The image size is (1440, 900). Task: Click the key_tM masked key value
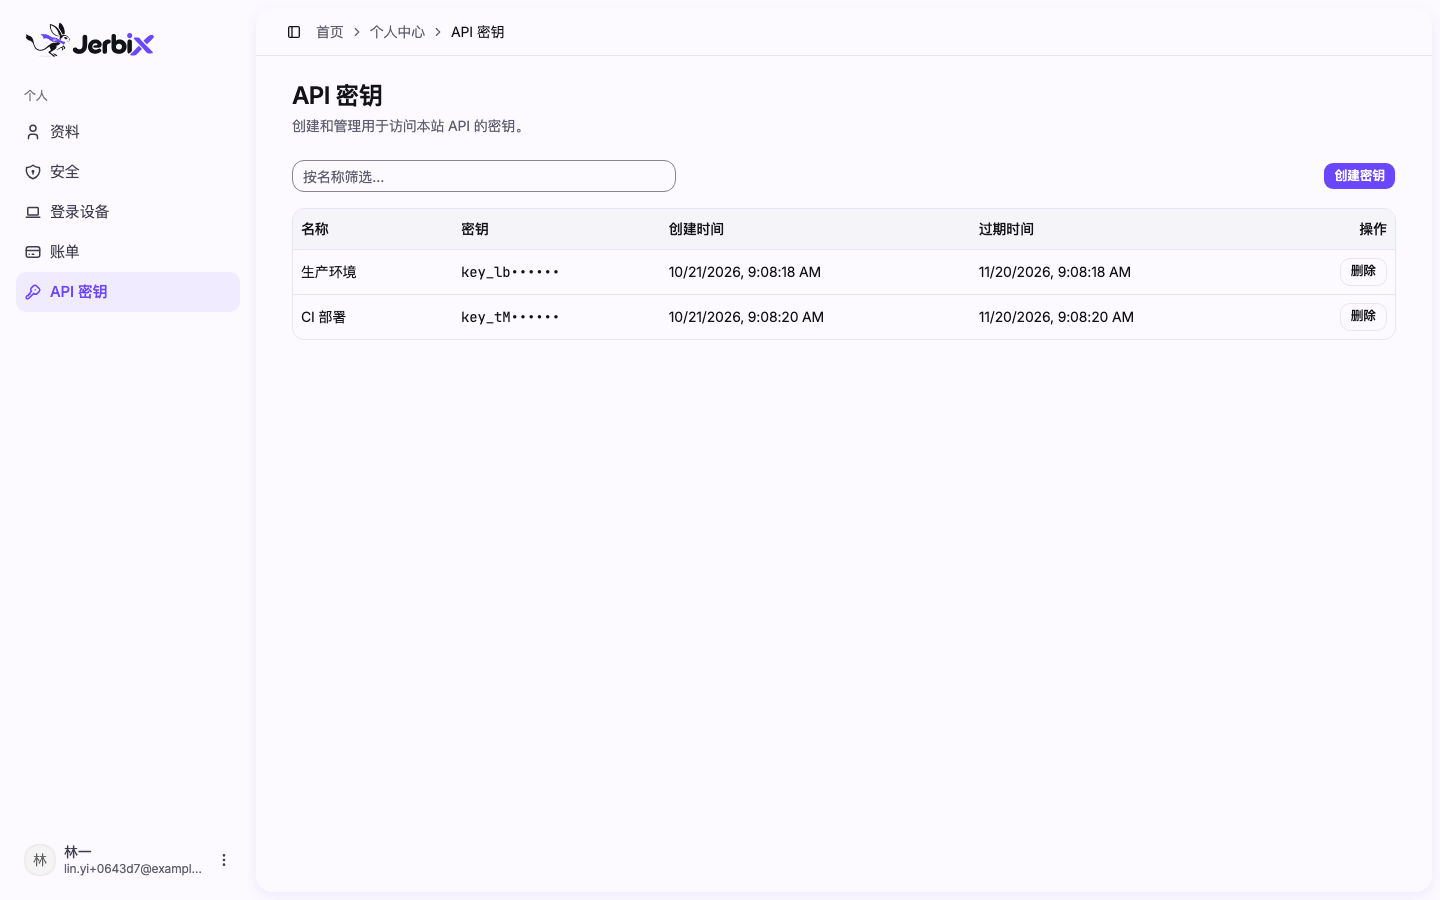coord(510,317)
